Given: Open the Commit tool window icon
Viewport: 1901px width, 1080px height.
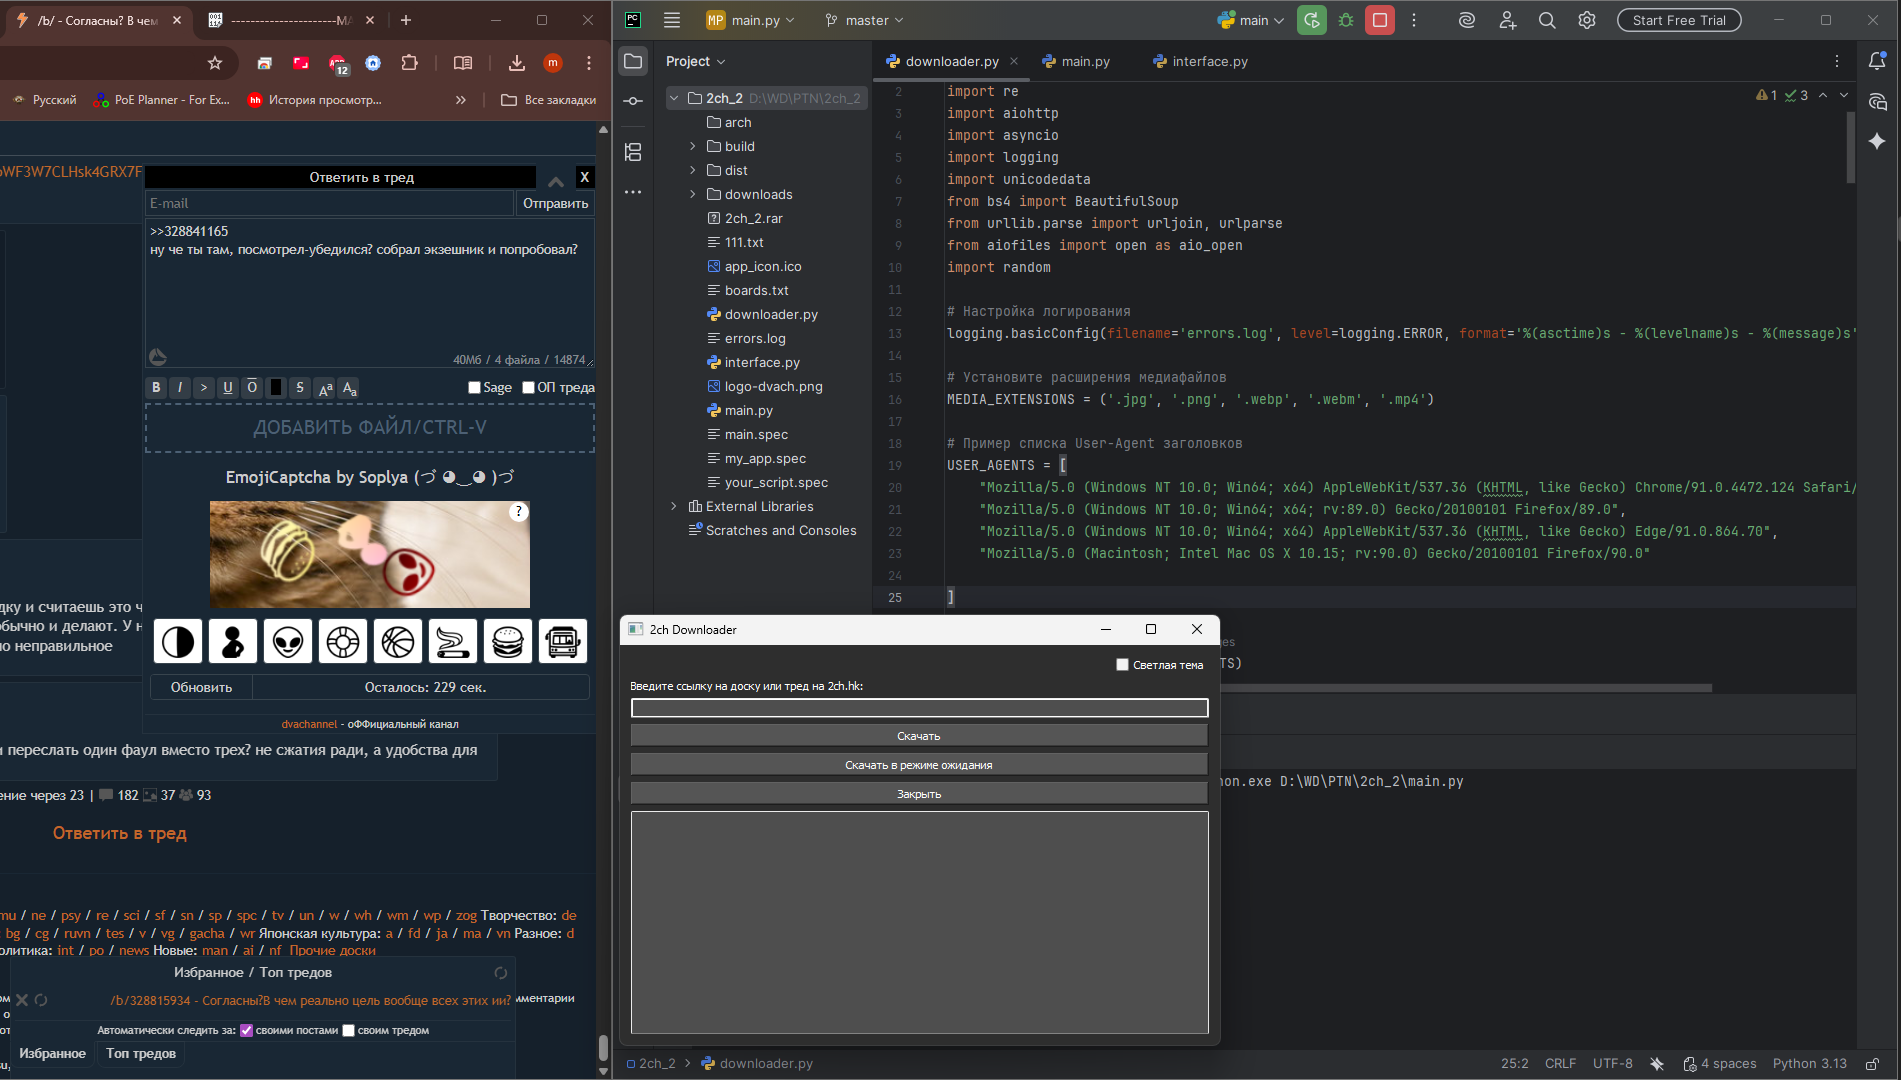Looking at the screenshot, I should point(633,101).
